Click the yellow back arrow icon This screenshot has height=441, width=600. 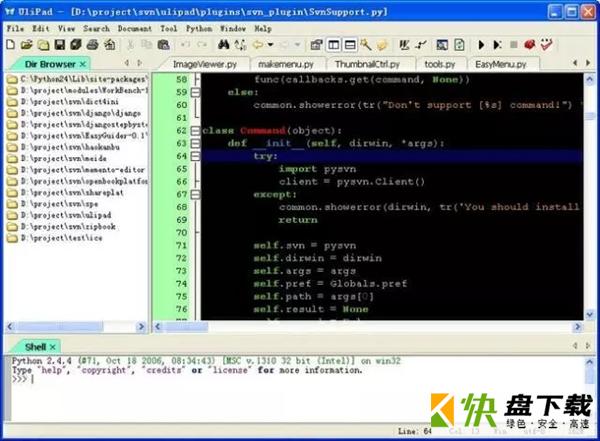pos(258,45)
